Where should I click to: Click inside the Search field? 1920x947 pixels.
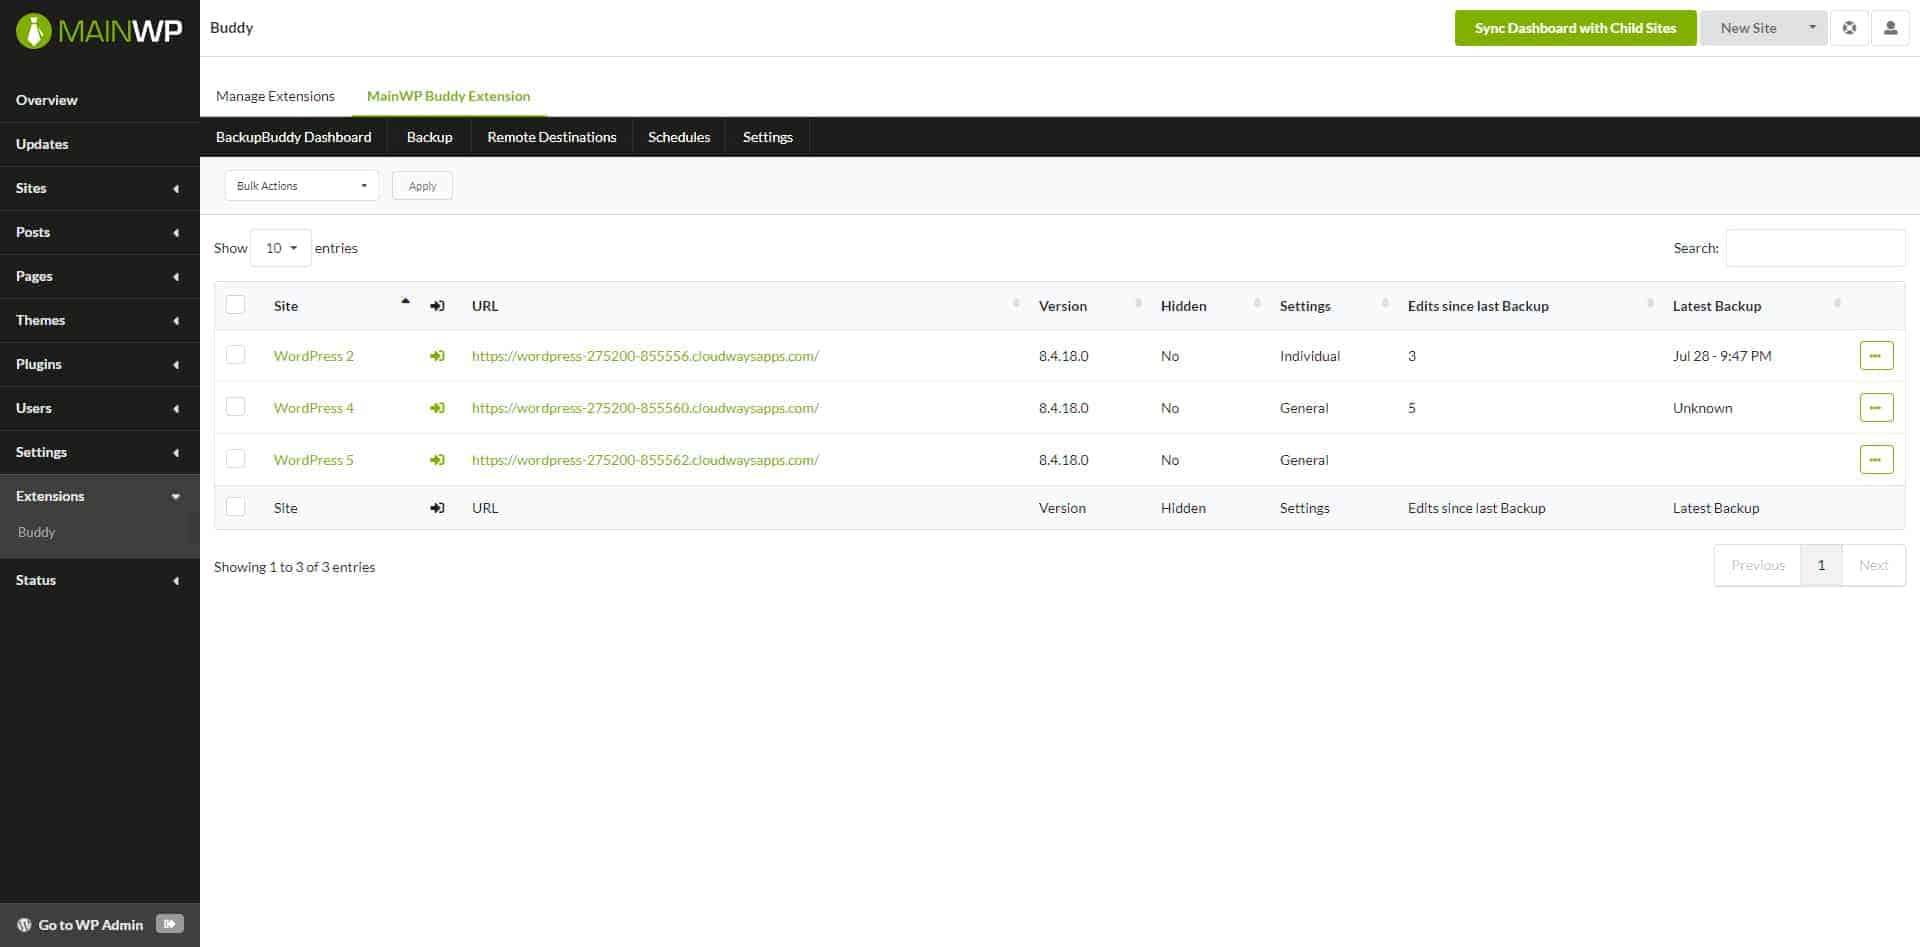[1815, 247]
